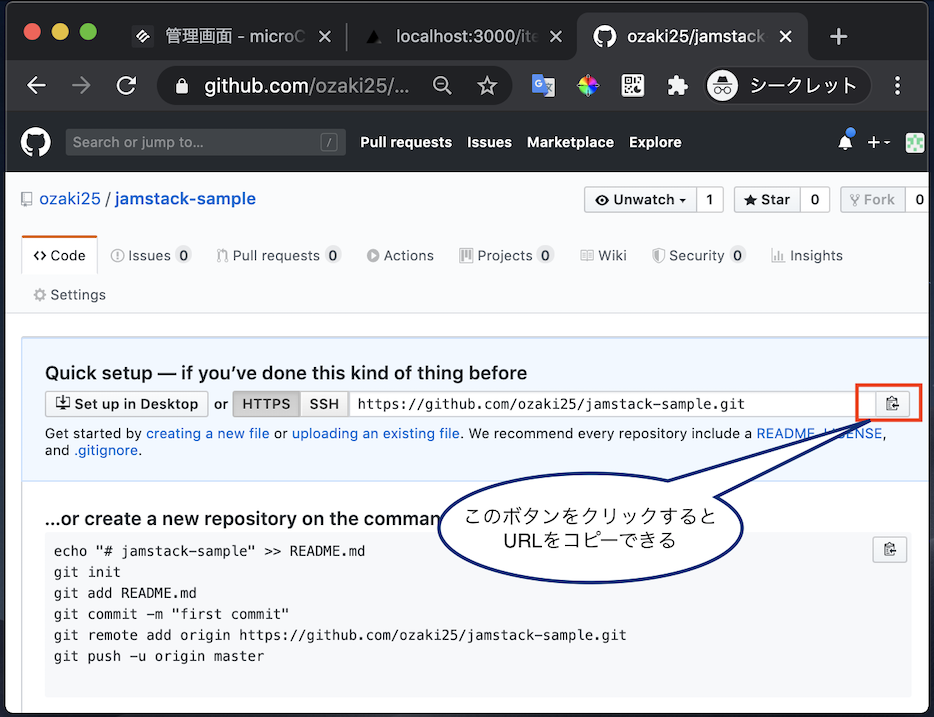
Task: Click the repository URL text field
Action: 612,404
